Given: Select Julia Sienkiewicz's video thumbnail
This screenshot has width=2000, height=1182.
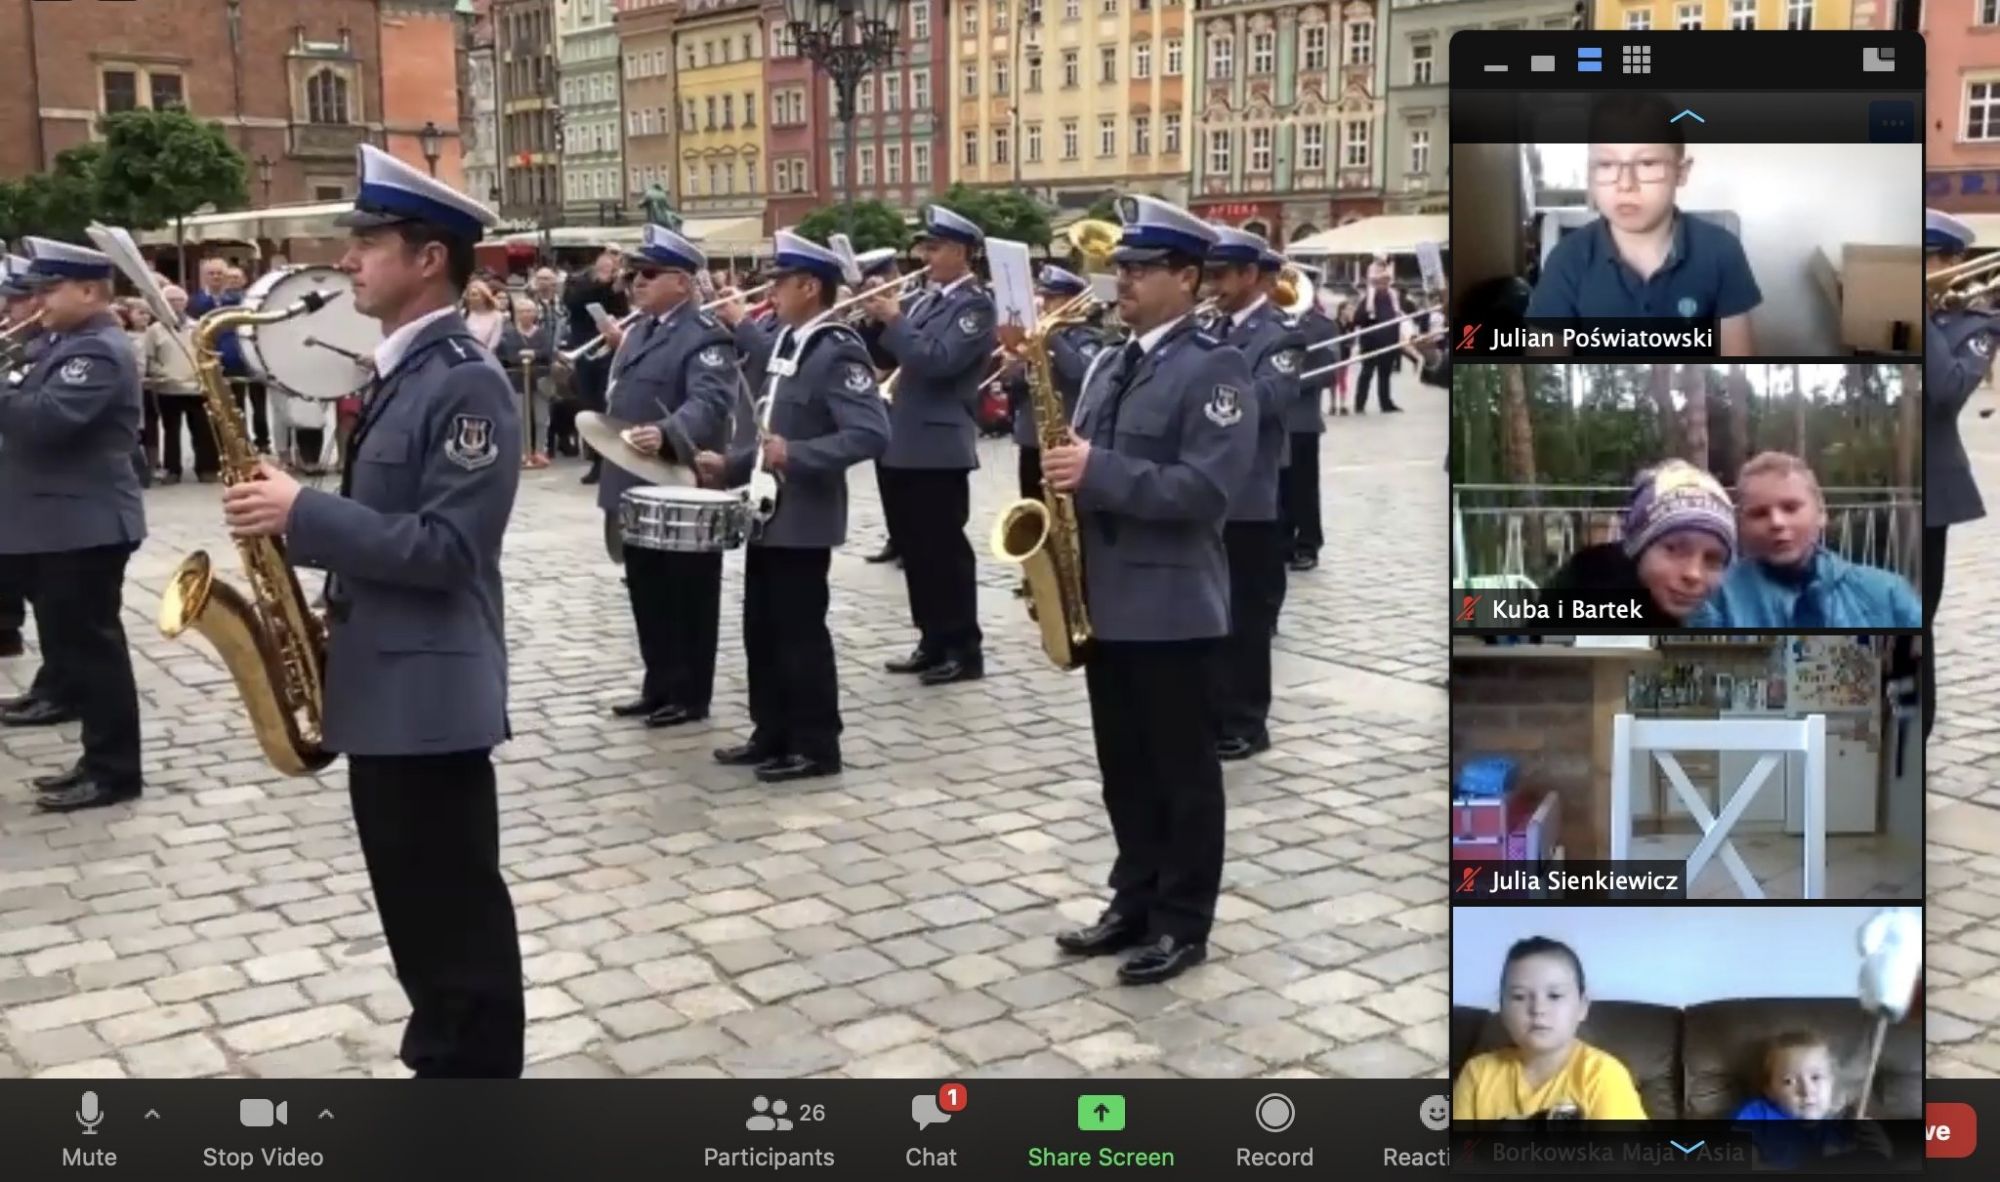Looking at the screenshot, I should coord(1687,767).
